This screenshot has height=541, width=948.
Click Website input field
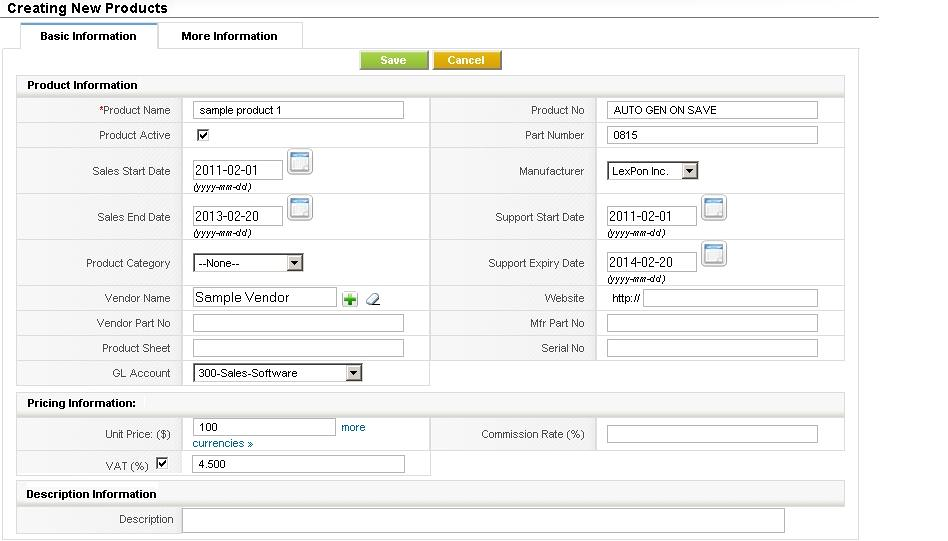(x=730, y=298)
